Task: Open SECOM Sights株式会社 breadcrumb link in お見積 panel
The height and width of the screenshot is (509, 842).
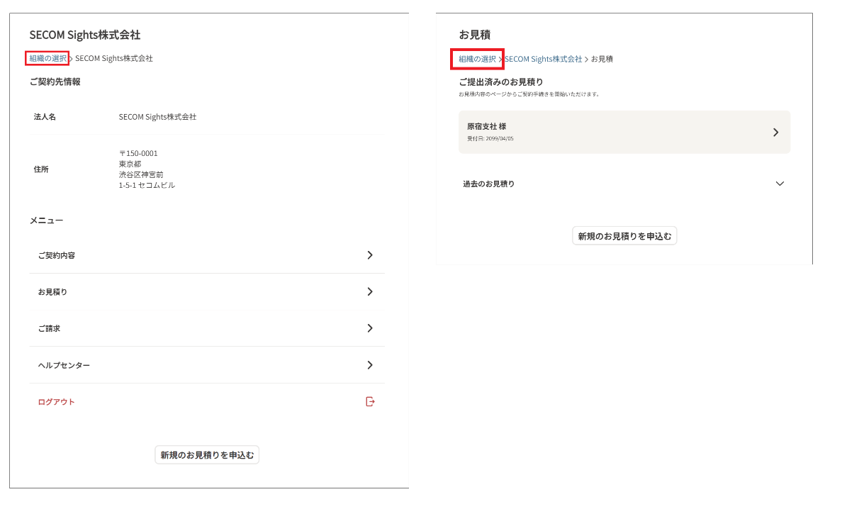Action: [543, 59]
